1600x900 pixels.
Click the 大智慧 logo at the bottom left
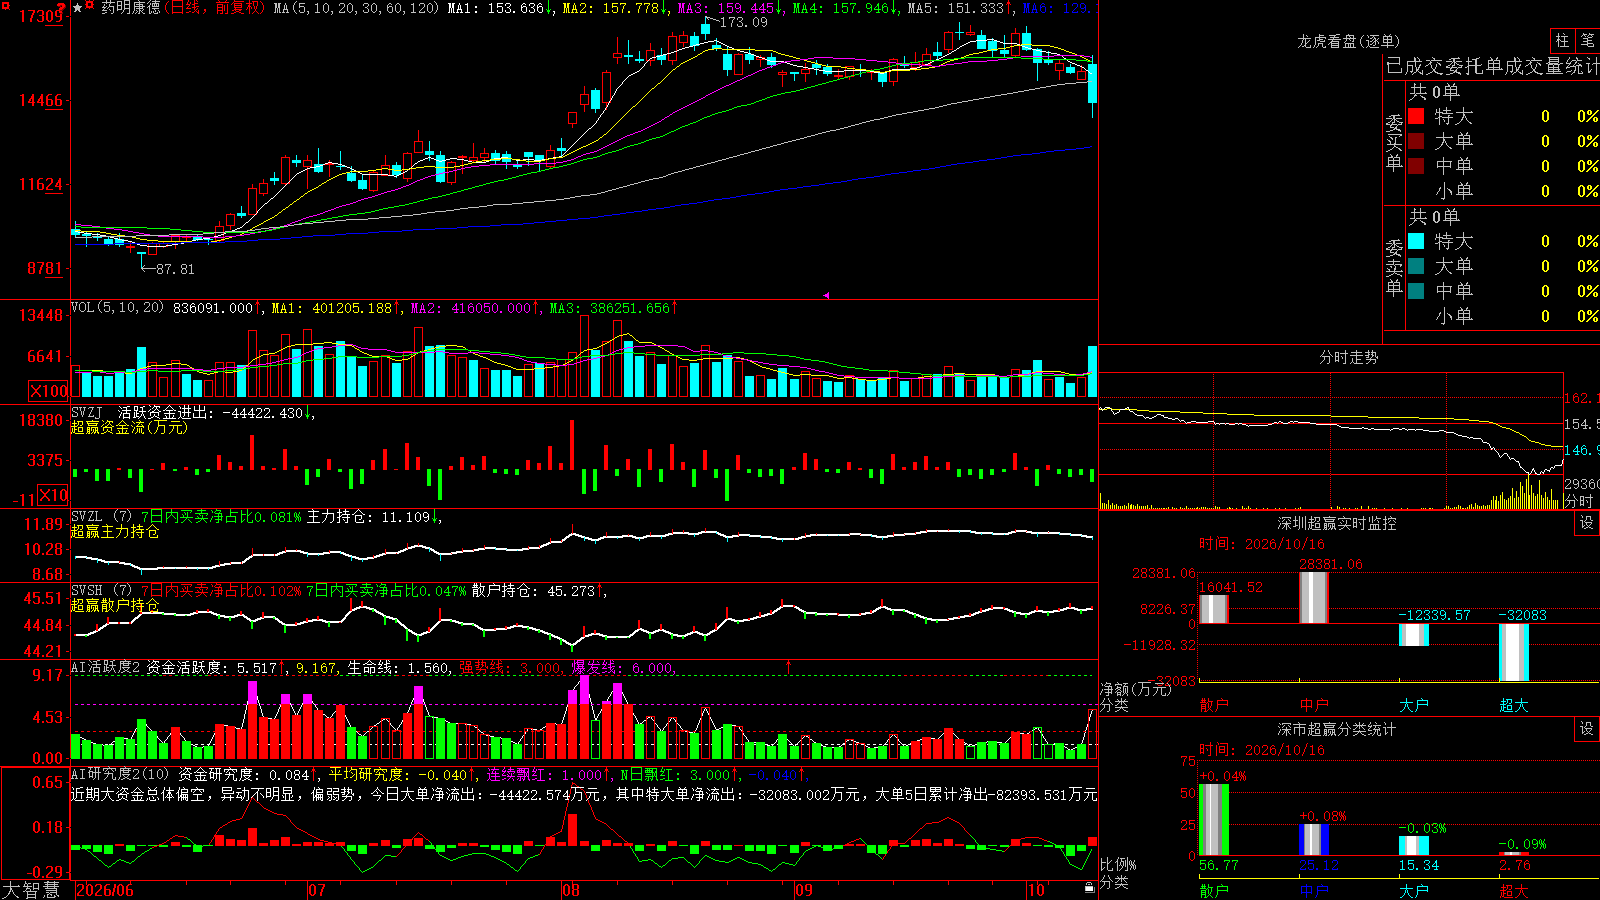click(31, 889)
